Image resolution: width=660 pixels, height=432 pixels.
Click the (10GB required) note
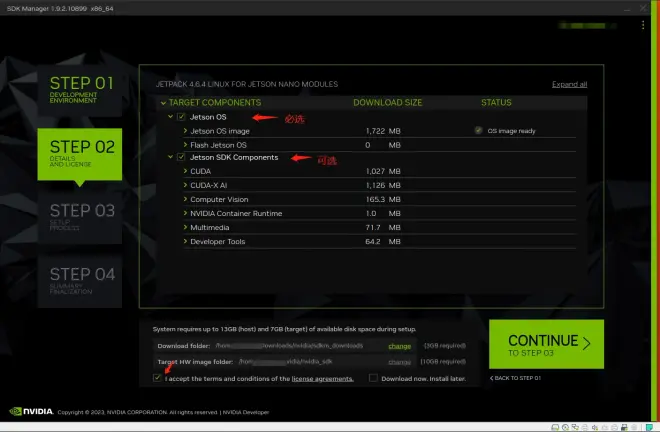coord(443,362)
